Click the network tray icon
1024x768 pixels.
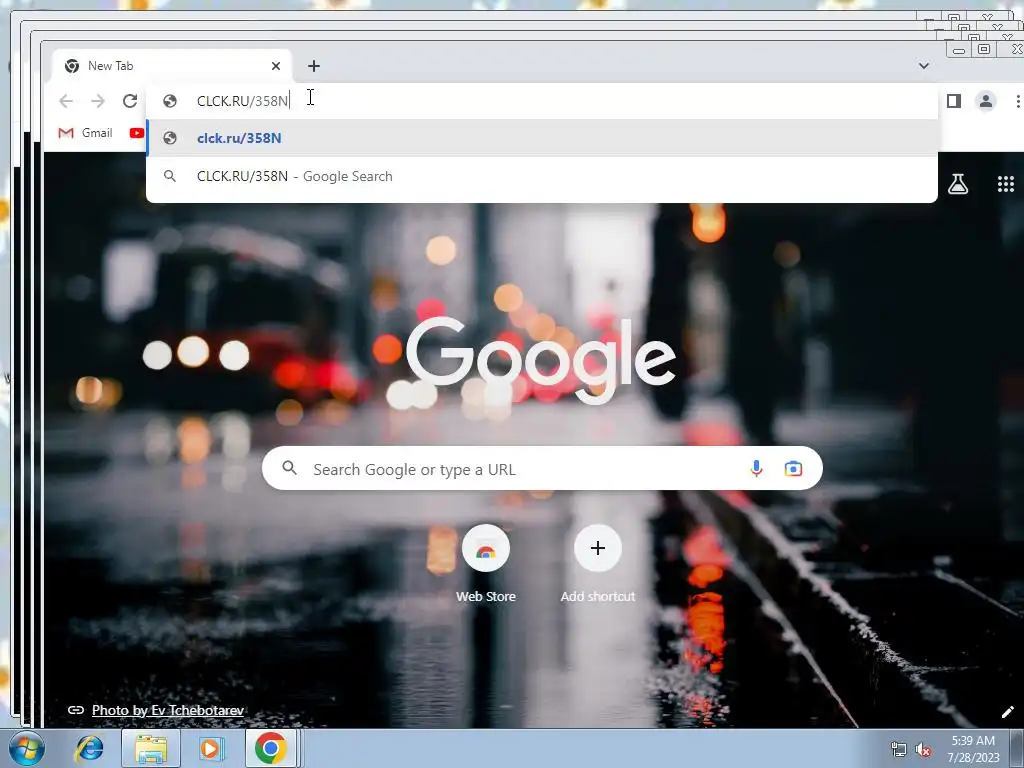pyautogui.click(x=899, y=750)
